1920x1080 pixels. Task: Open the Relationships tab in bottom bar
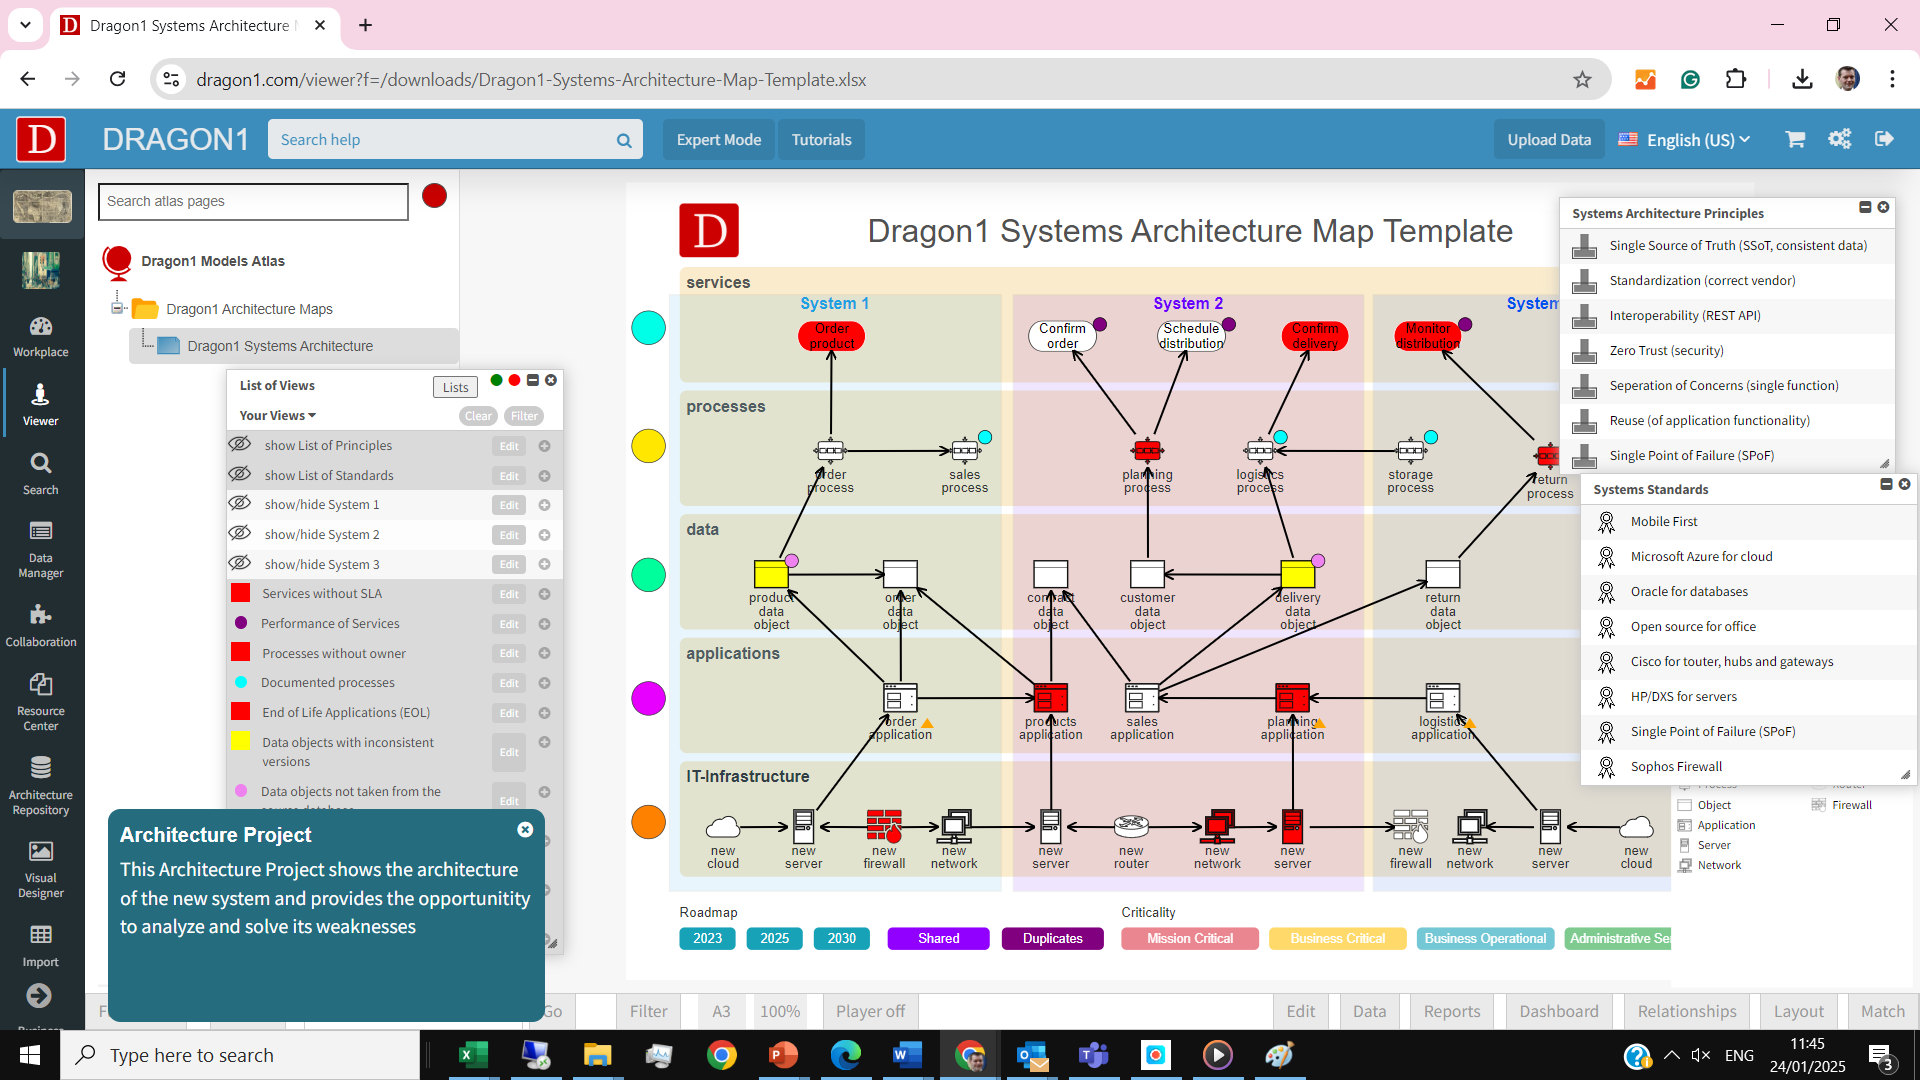[1686, 1011]
